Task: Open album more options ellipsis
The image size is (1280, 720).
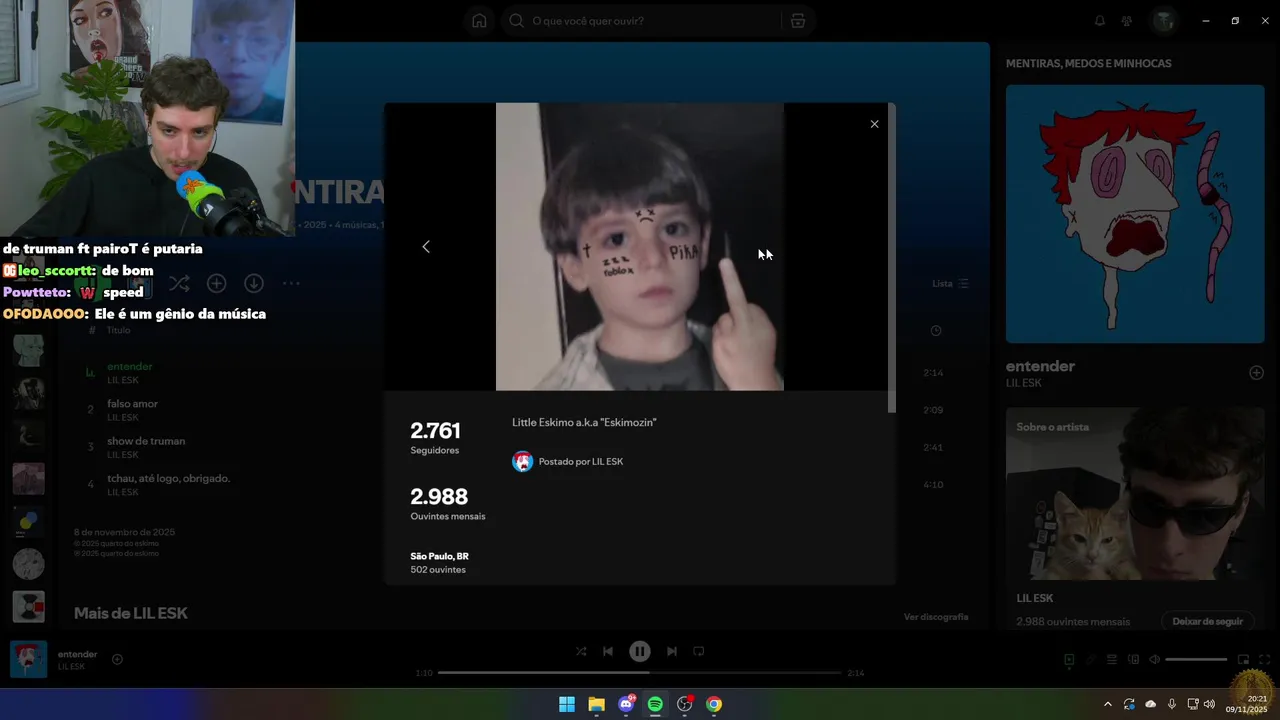Action: [291, 284]
